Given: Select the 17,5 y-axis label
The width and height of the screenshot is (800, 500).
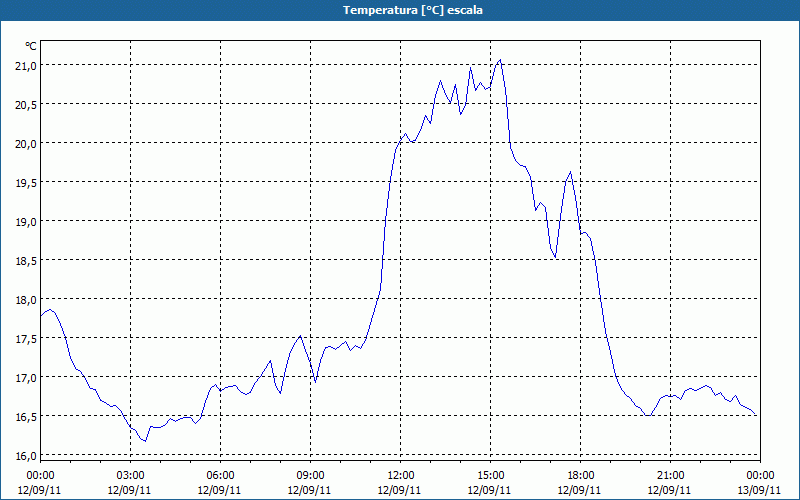Looking at the screenshot, I should [26, 338].
